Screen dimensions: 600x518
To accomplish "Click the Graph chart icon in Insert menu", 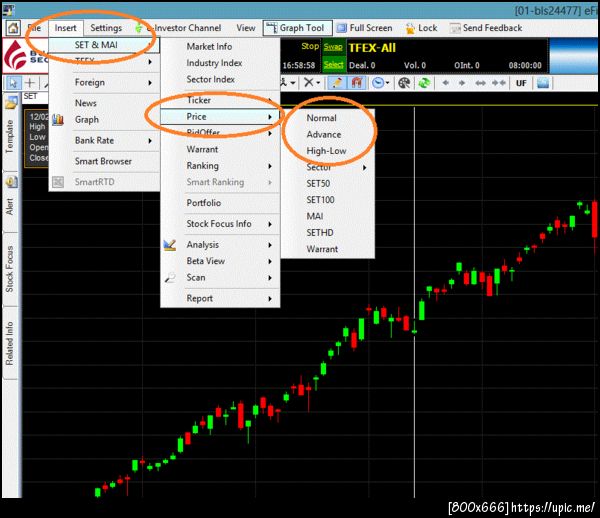I will pyautogui.click(x=58, y=120).
